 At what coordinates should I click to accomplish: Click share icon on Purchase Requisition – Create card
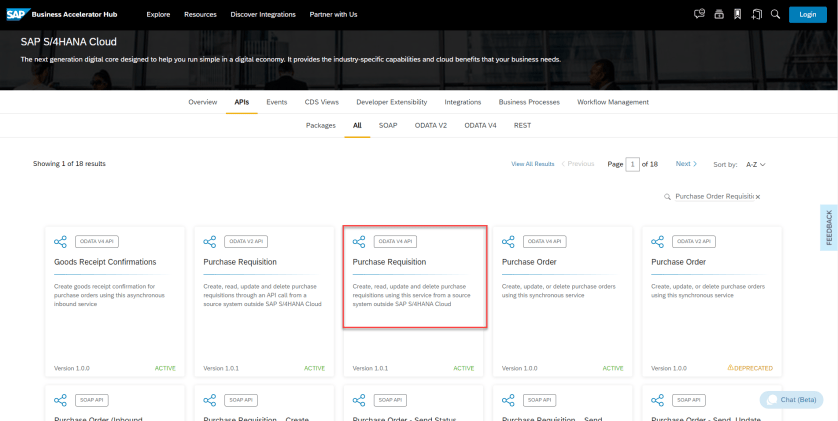point(210,400)
